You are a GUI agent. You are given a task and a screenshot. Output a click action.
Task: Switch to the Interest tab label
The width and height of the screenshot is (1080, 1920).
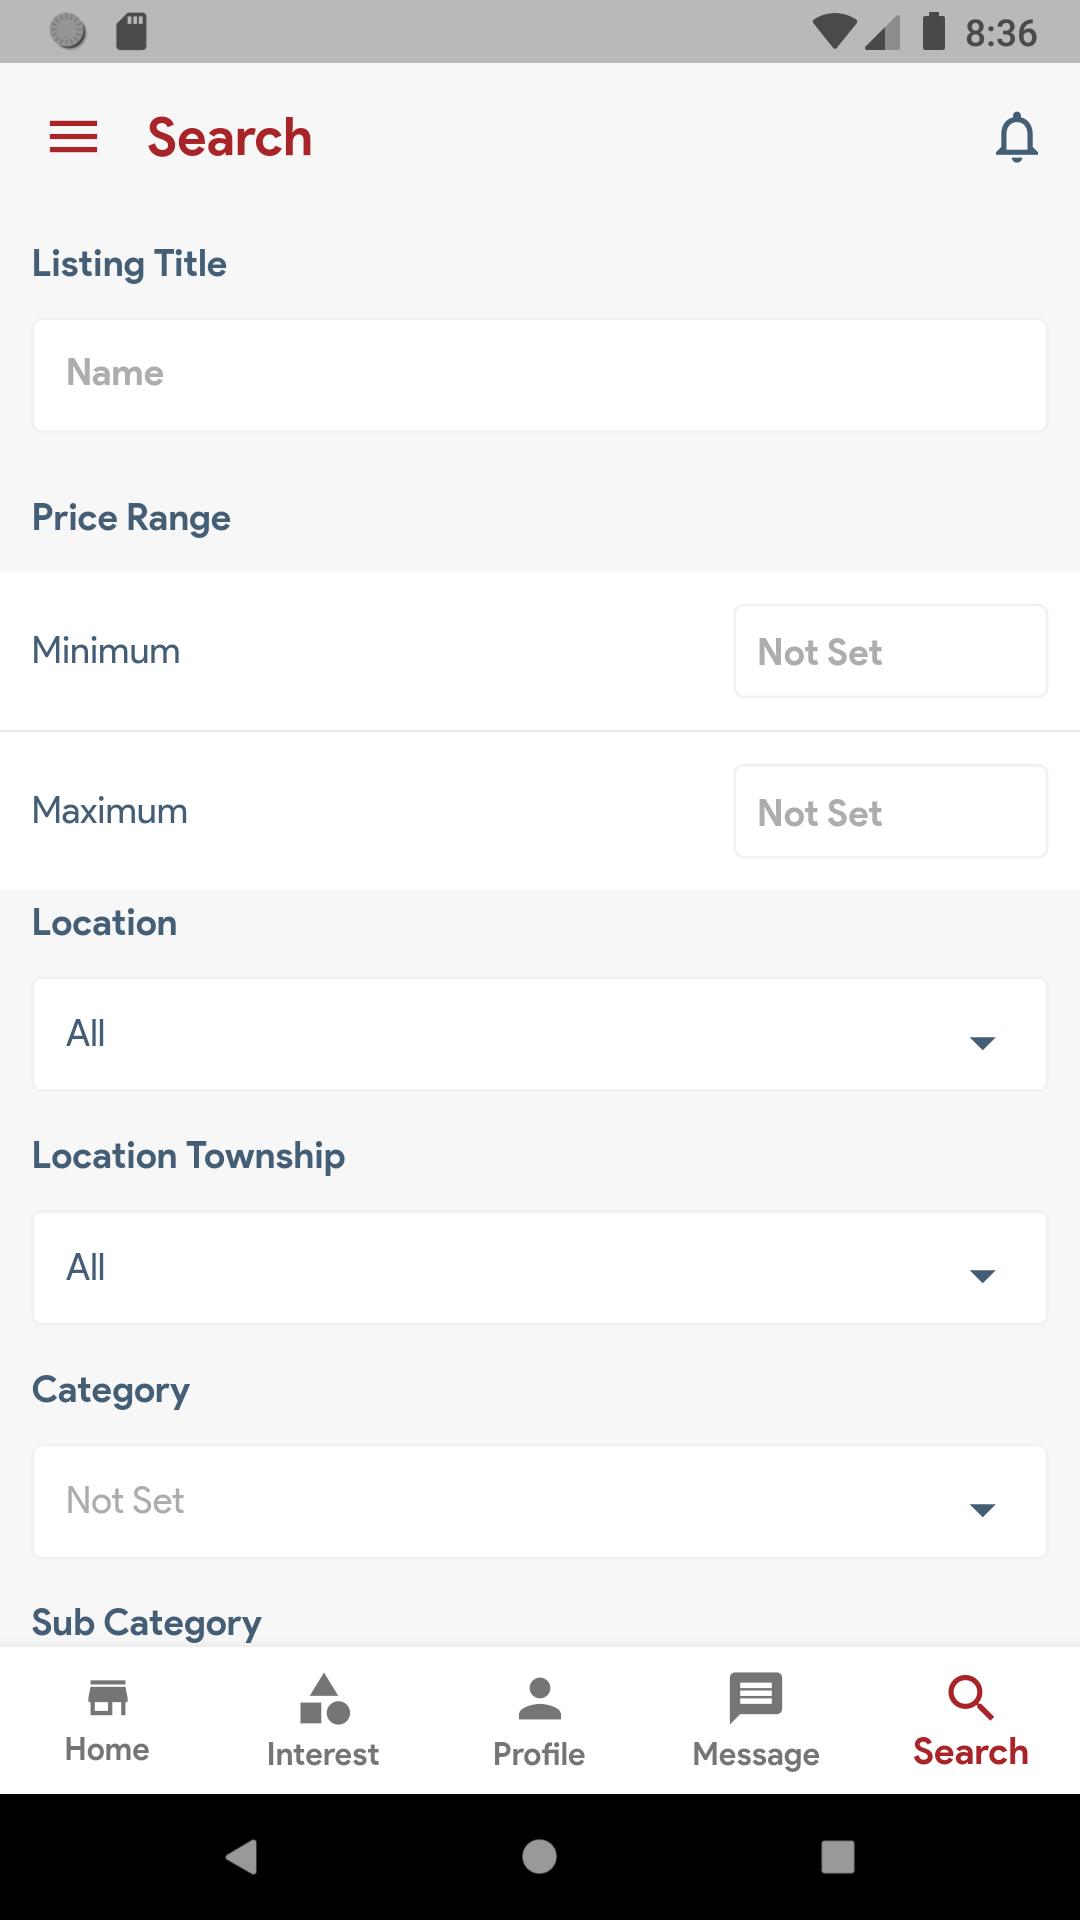(323, 1754)
